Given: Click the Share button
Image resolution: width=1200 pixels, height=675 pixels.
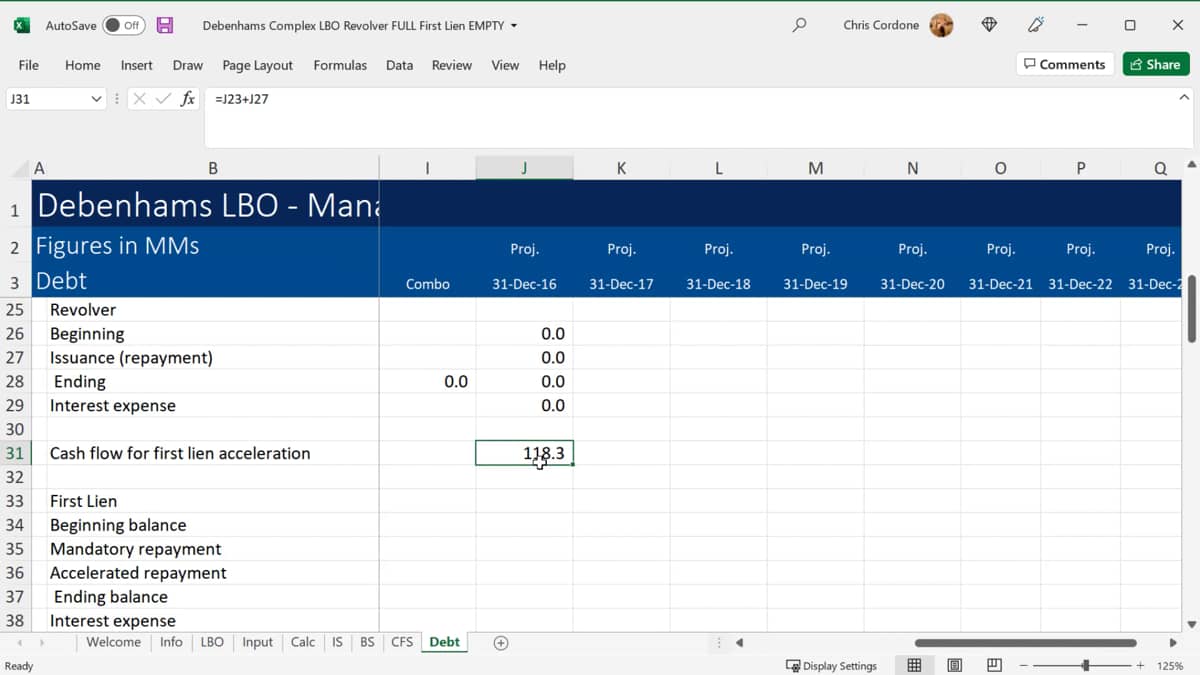Looking at the screenshot, I should point(1155,64).
